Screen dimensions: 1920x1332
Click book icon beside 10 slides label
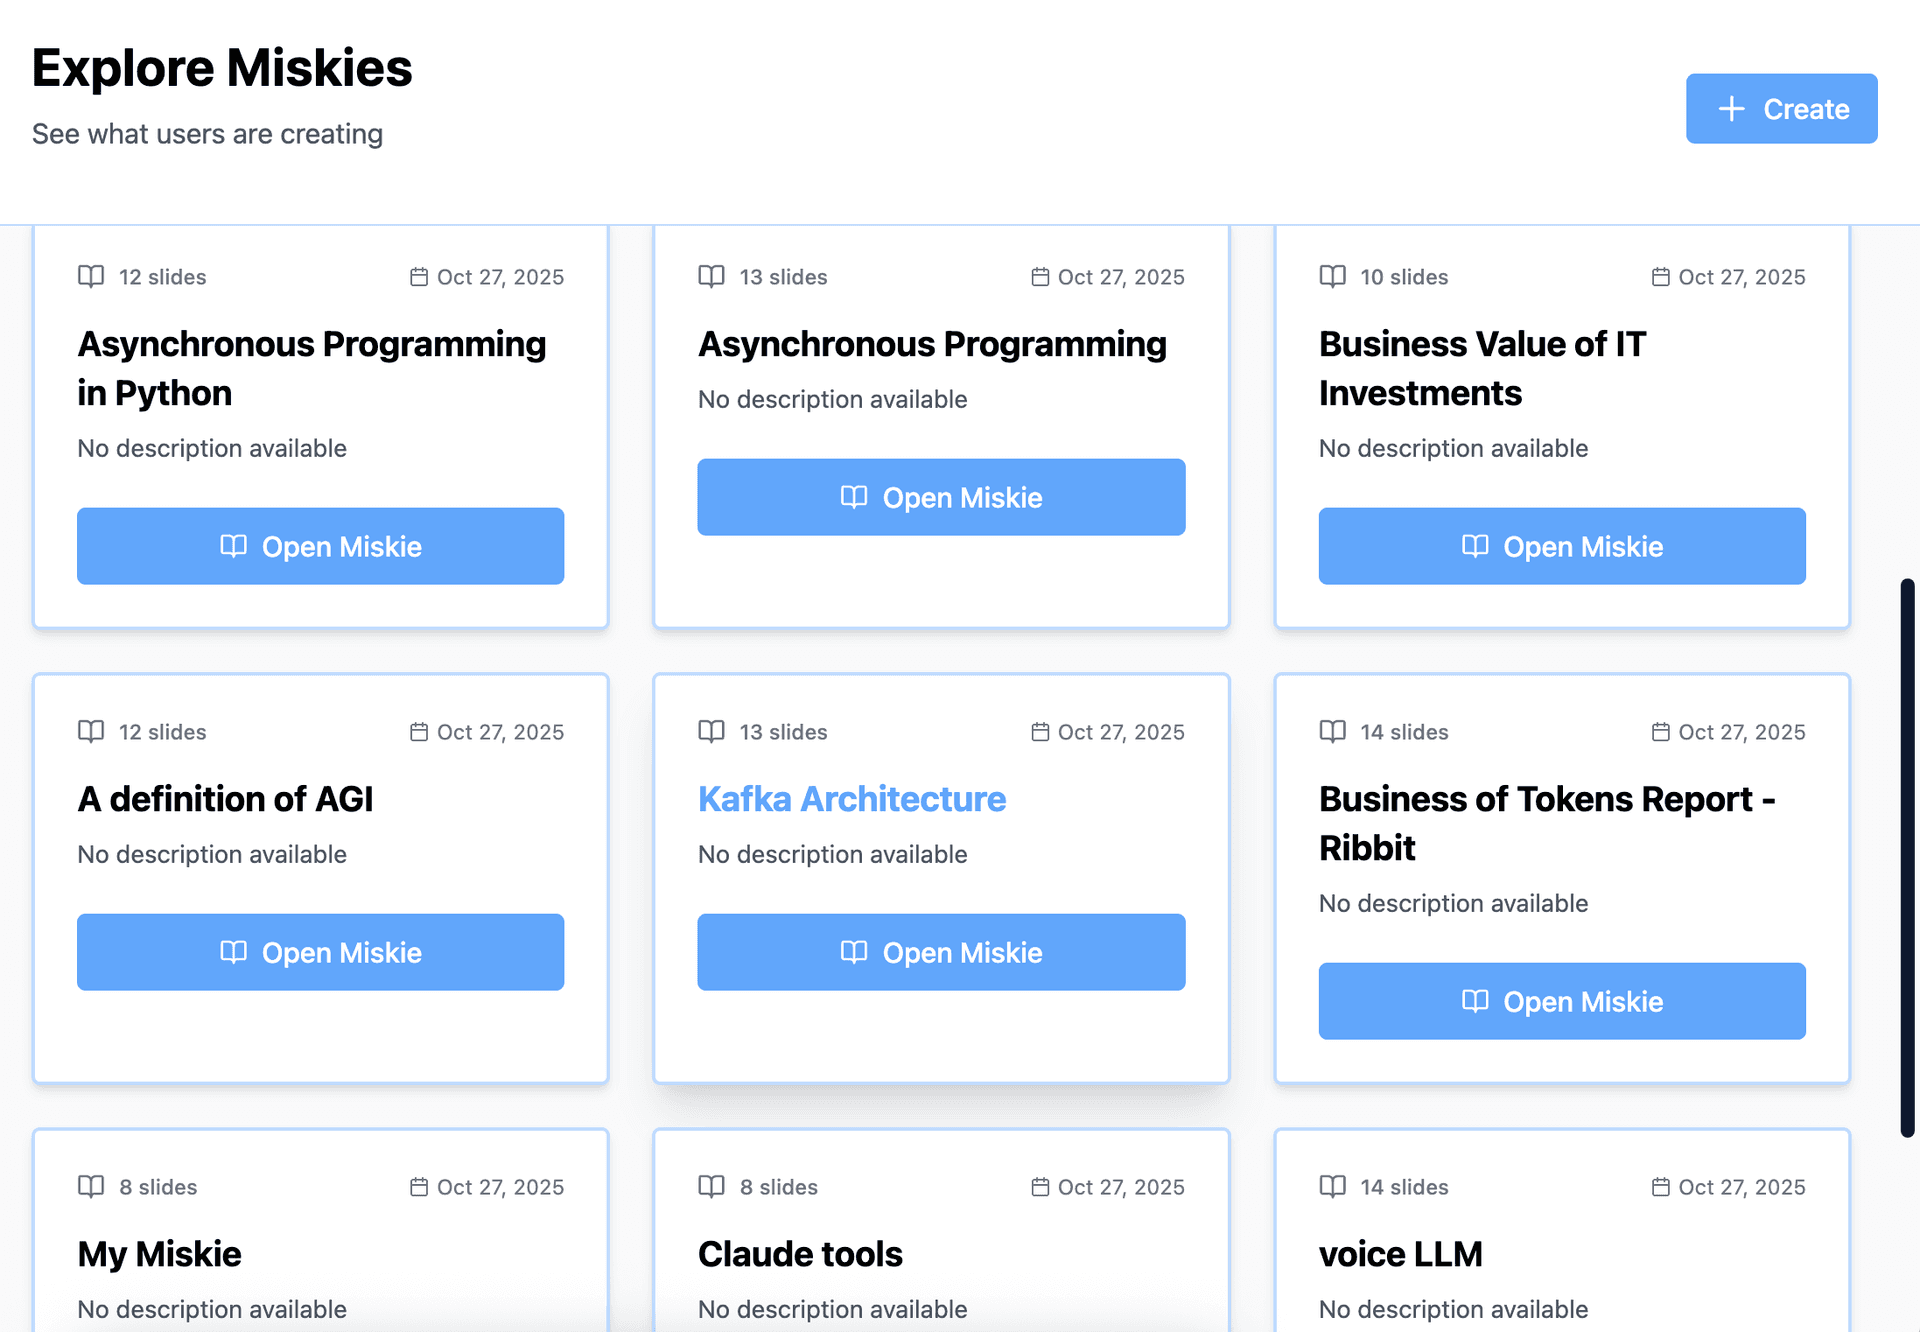click(x=1332, y=277)
